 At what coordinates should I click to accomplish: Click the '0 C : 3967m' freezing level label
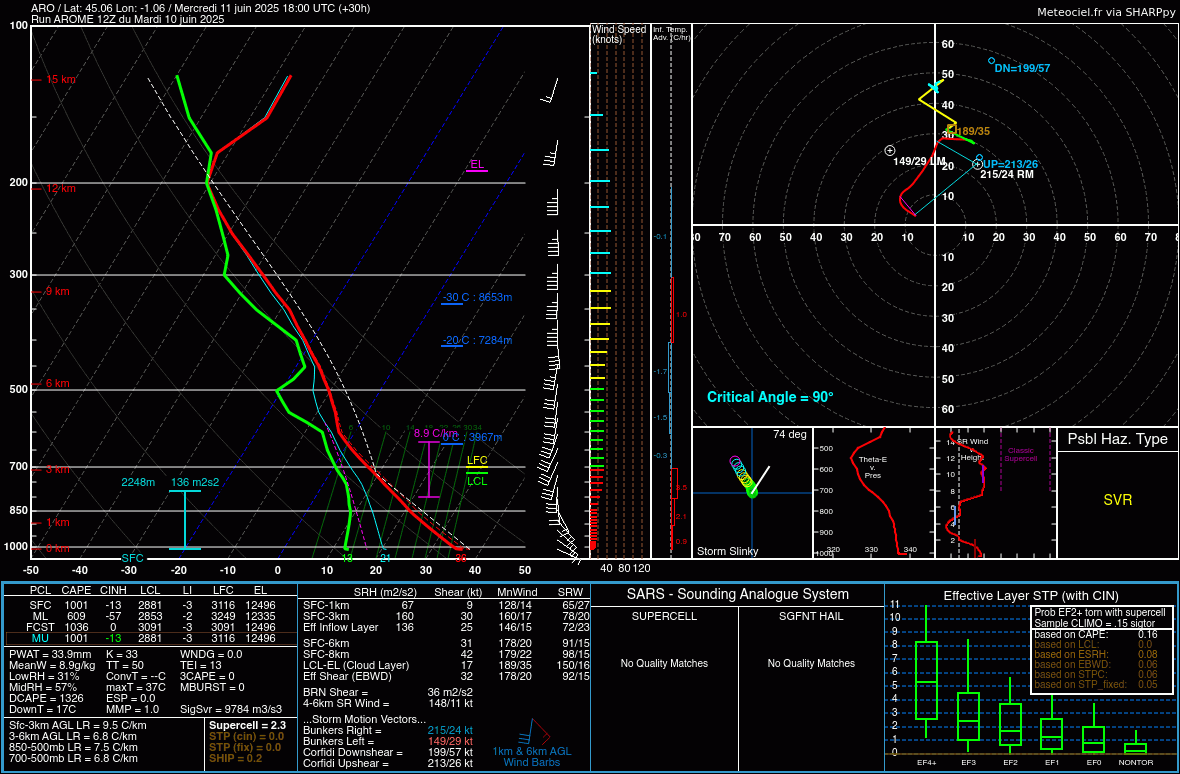(472, 437)
